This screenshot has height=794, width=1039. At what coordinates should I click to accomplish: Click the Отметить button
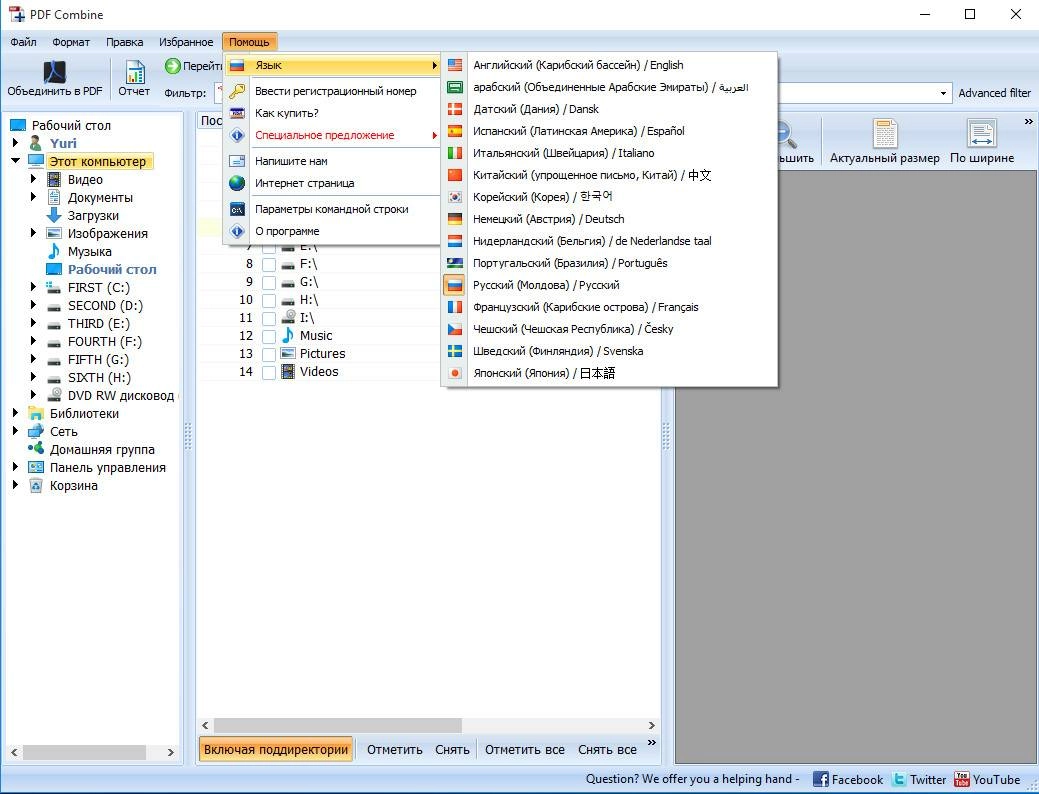click(394, 750)
